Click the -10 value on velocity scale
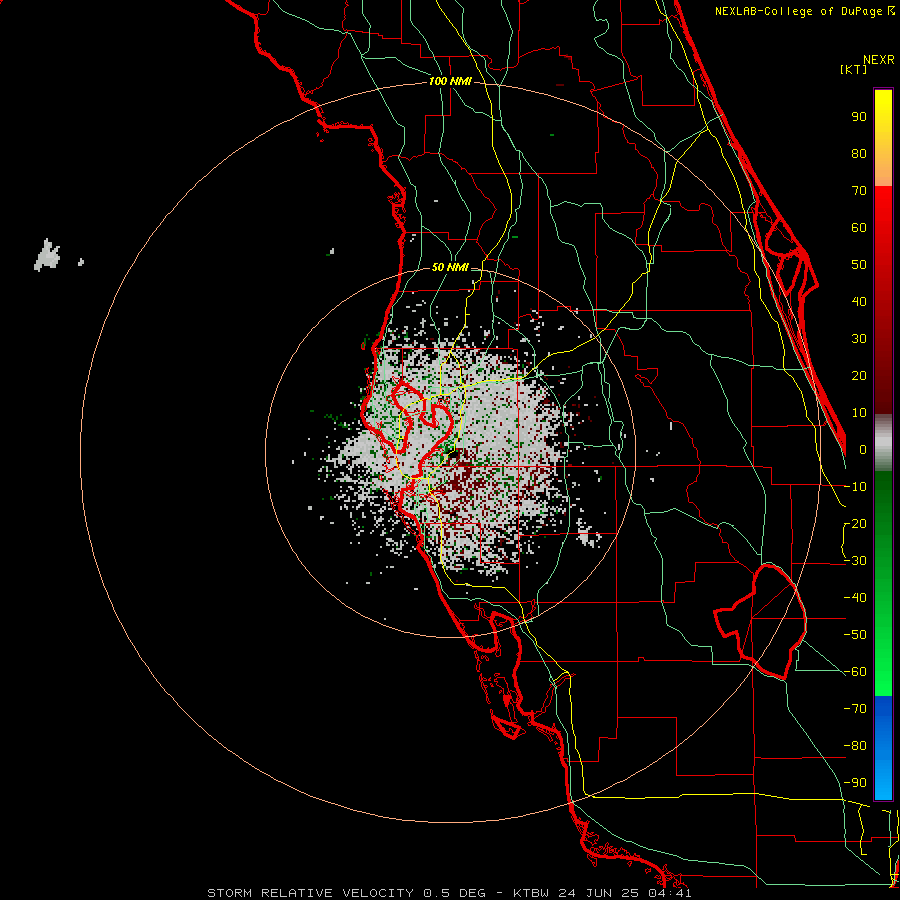Image resolution: width=900 pixels, height=900 pixels. 855,487
